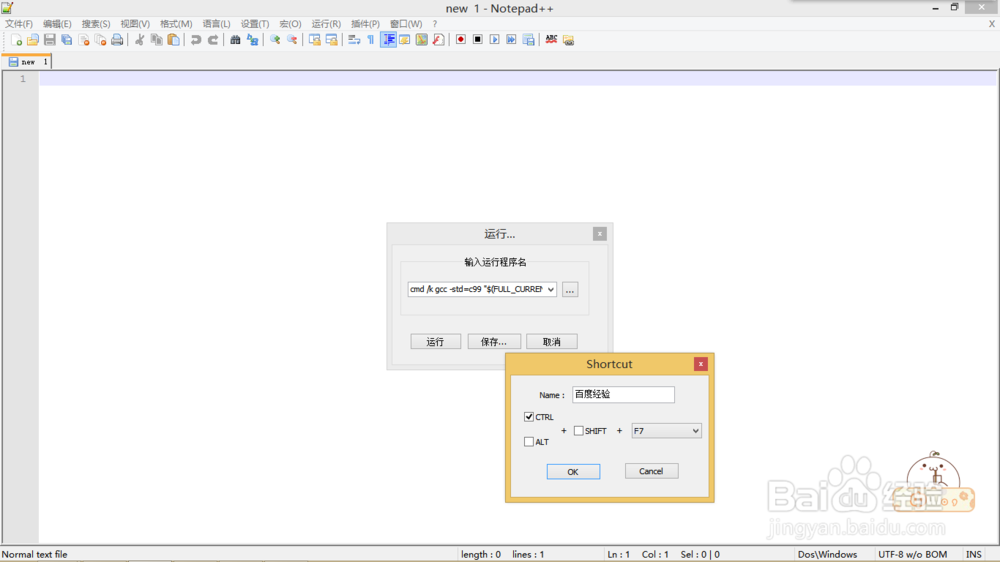Image resolution: width=1000 pixels, height=562 pixels.
Task: Click the Save recorded macro icon
Action: [x=528, y=40]
